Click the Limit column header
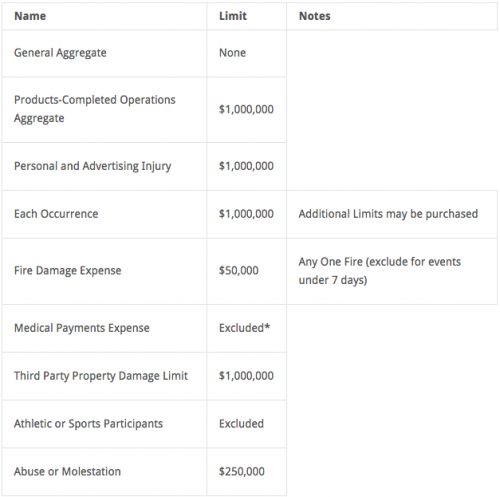The width and height of the screenshot is (500, 497). pos(233,16)
